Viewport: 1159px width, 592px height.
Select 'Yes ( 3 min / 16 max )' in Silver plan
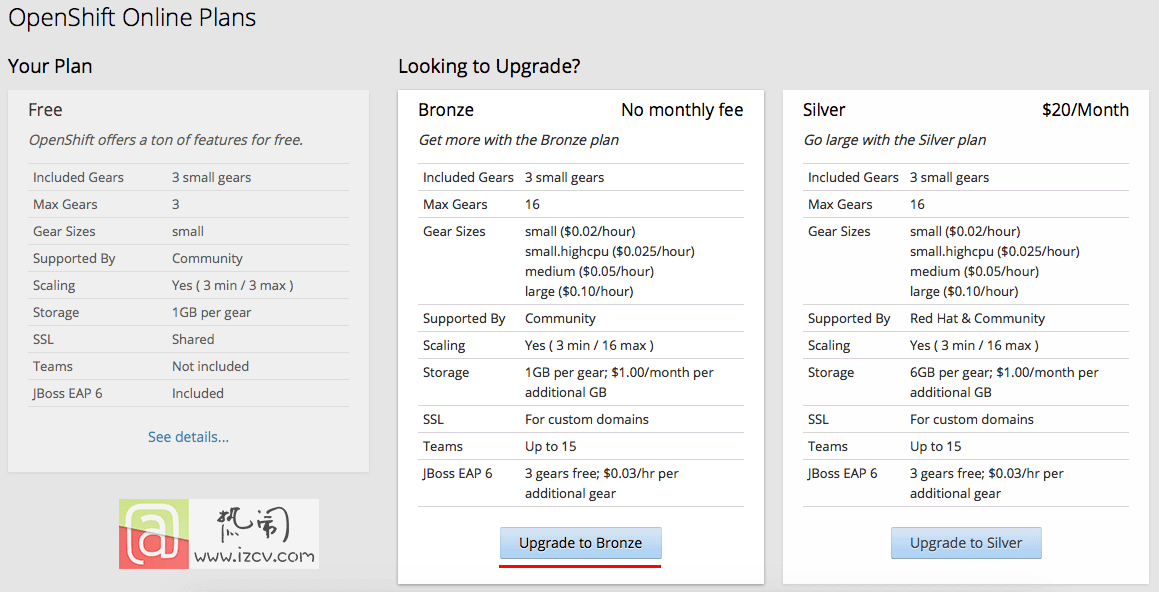(974, 345)
